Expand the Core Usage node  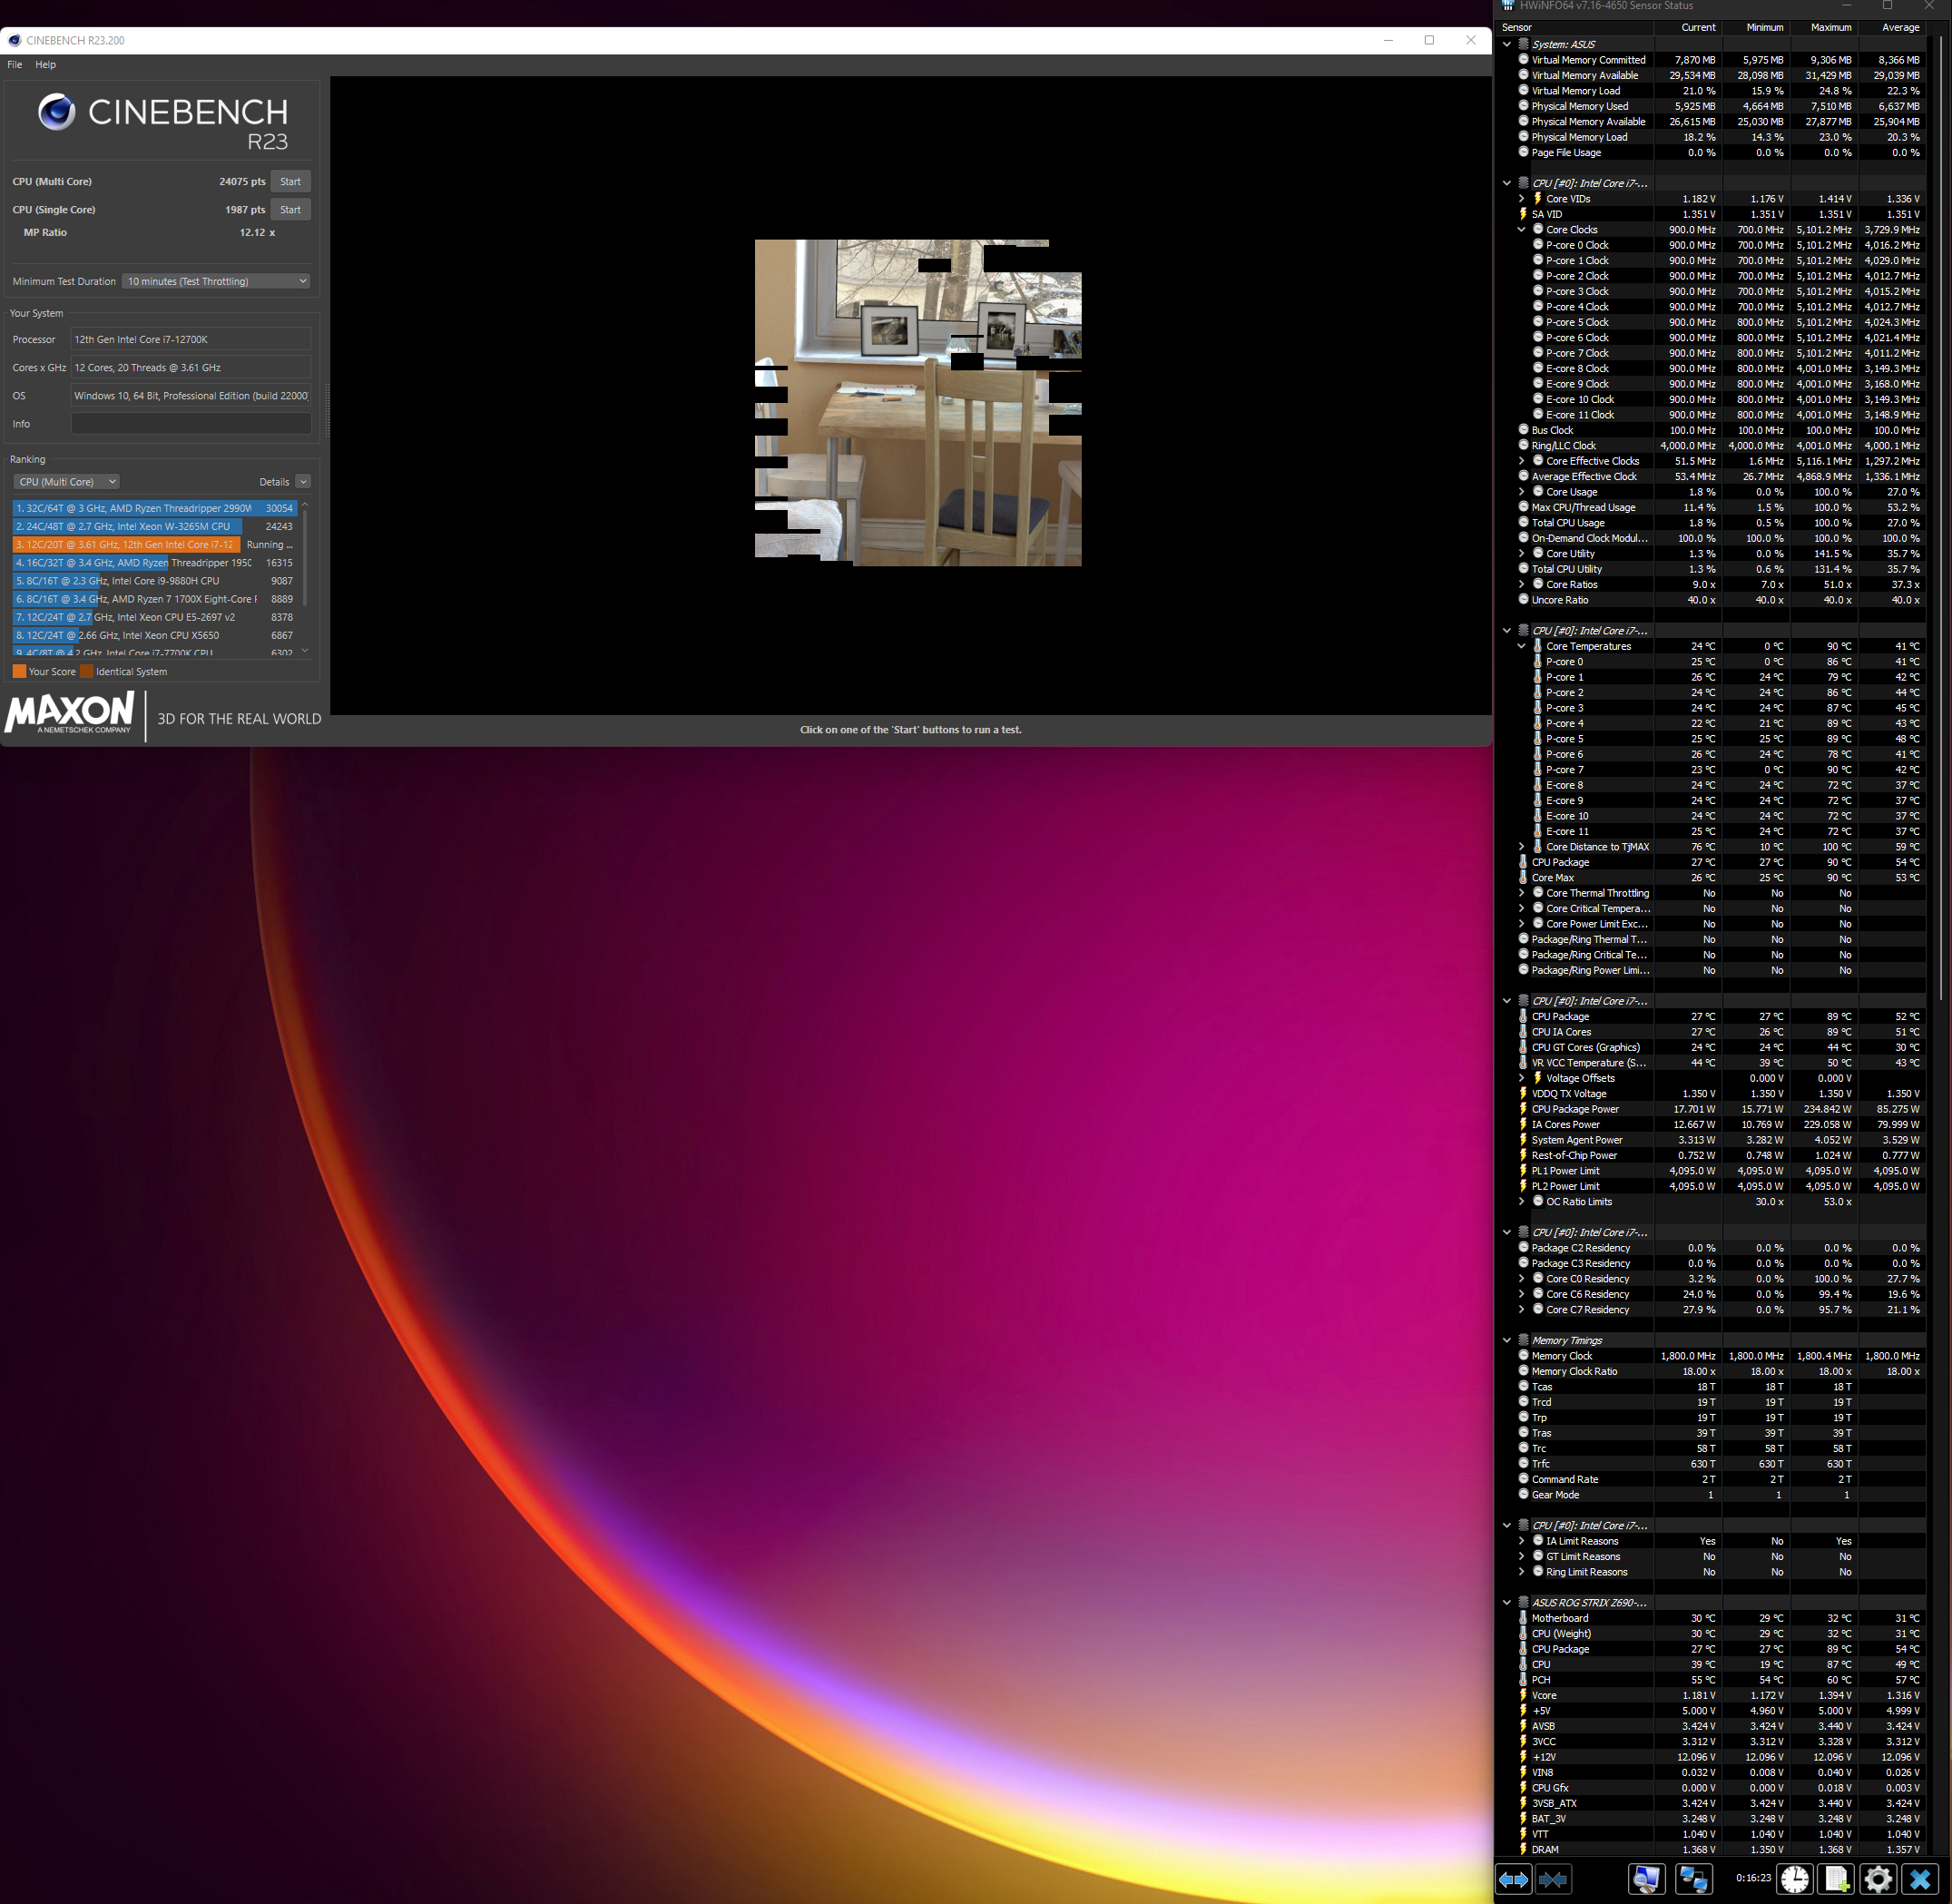pyautogui.click(x=1522, y=492)
